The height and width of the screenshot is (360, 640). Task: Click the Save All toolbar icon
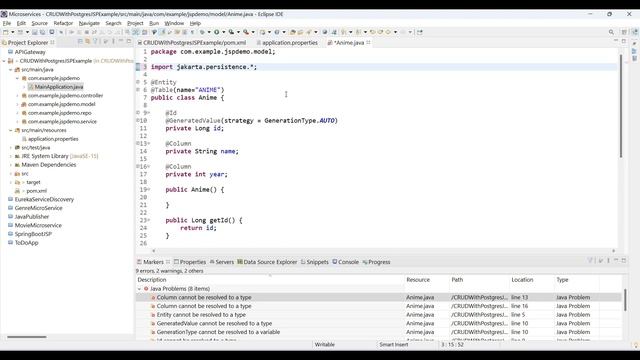(x=42, y=32)
